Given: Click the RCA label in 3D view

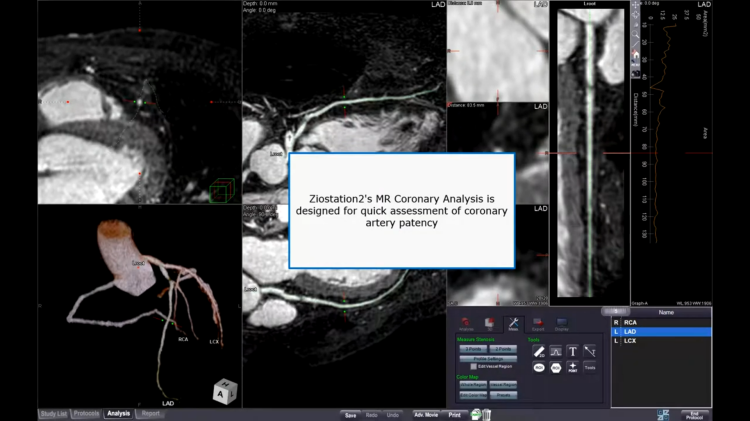Looking at the screenshot, I should coord(183,339).
